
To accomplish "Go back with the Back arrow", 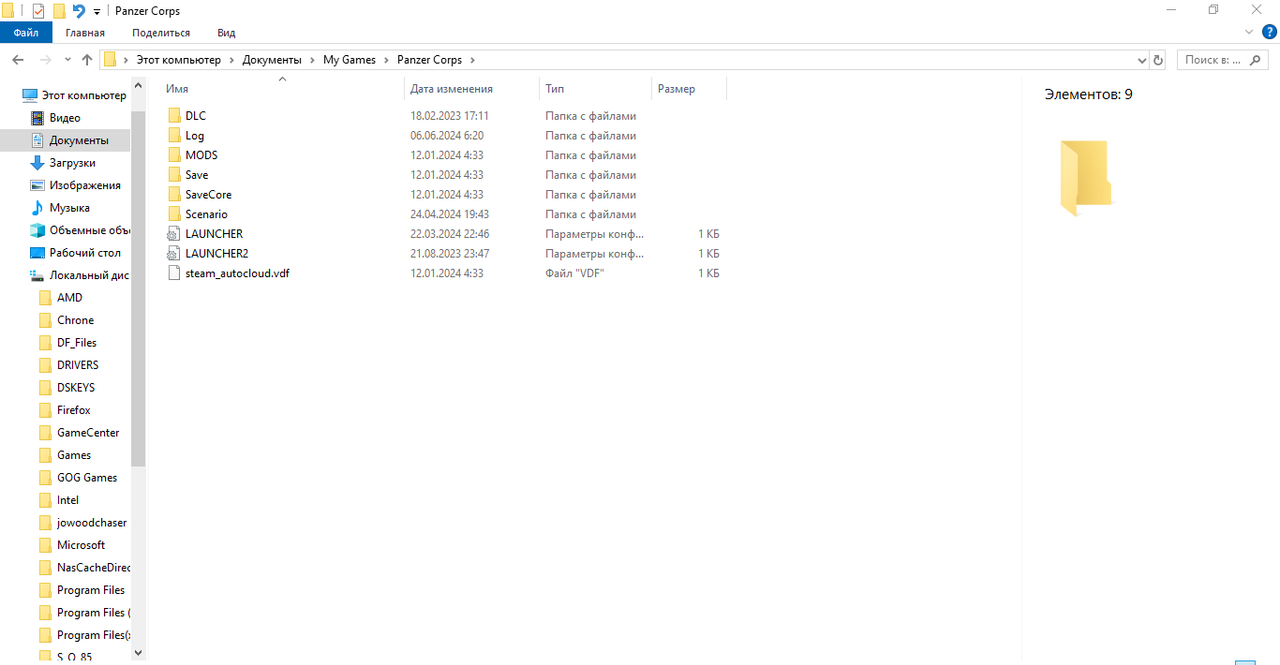I will [17, 60].
